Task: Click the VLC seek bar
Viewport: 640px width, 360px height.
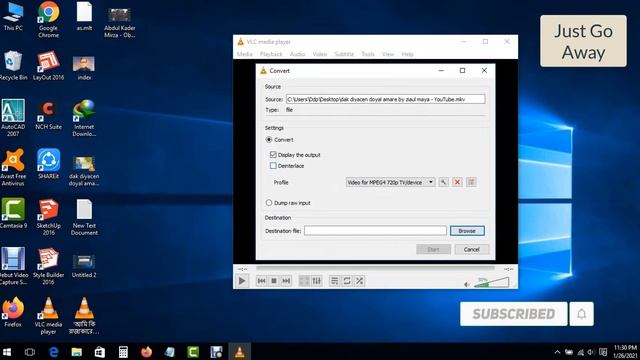Action: coord(375,269)
